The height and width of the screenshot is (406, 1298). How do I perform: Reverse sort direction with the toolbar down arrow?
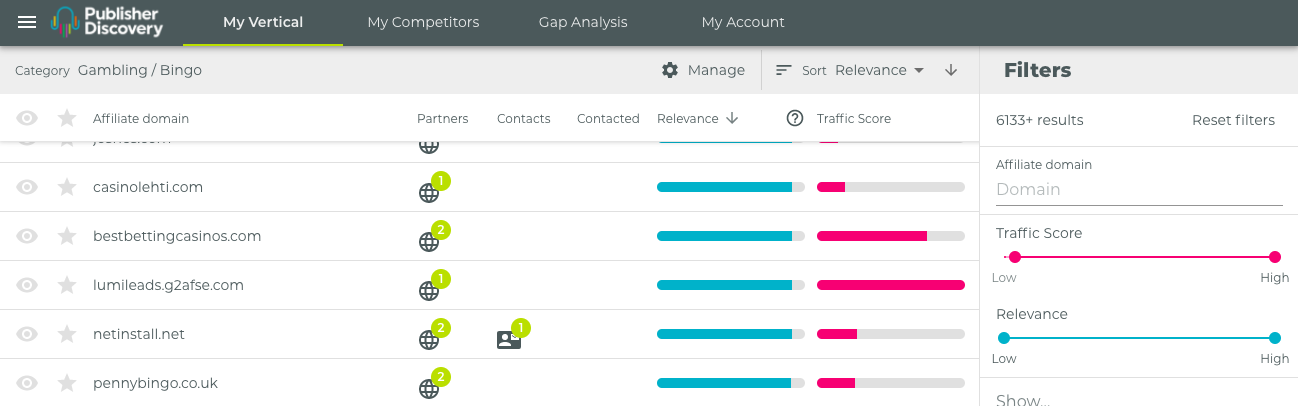pyautogui.click(x=951, y=70)
